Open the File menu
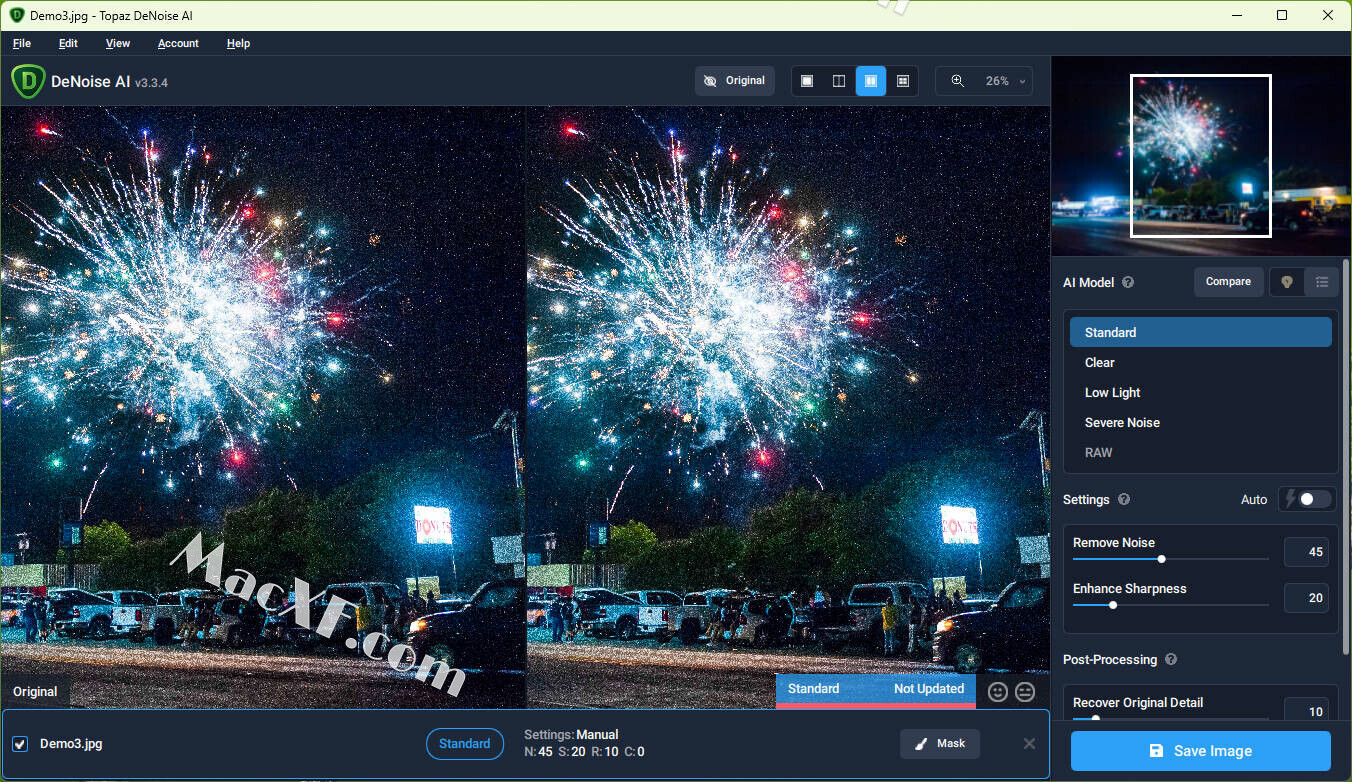Screen dimensions: 1352x782 coord(22,43)
